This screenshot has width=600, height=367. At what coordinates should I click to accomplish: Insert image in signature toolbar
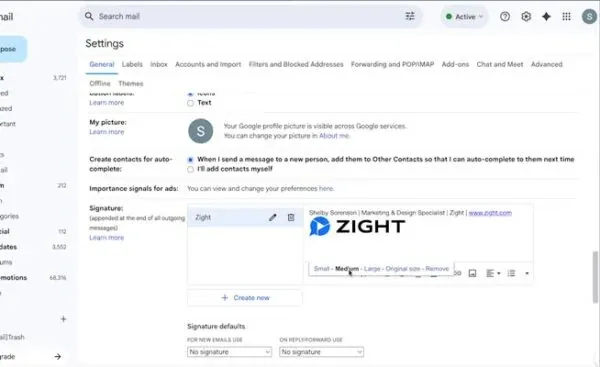pos(473,273)
